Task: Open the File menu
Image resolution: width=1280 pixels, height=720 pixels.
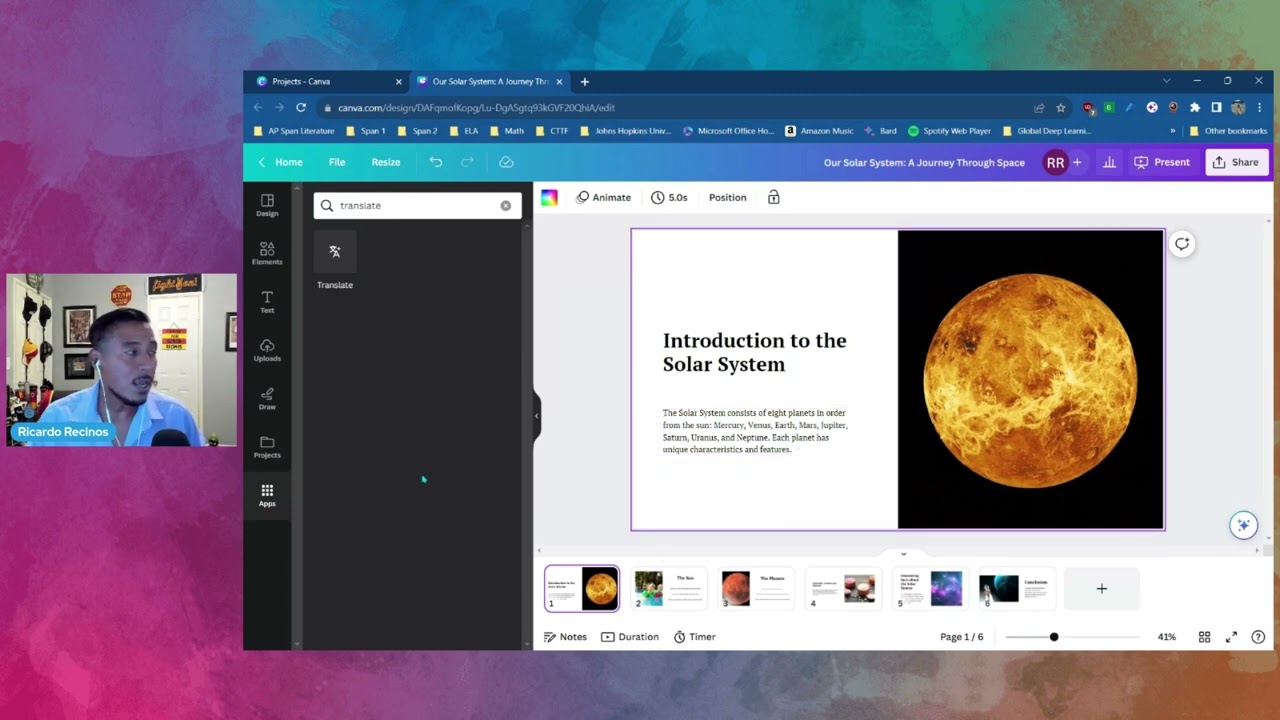Action: [x=337, y=162]
